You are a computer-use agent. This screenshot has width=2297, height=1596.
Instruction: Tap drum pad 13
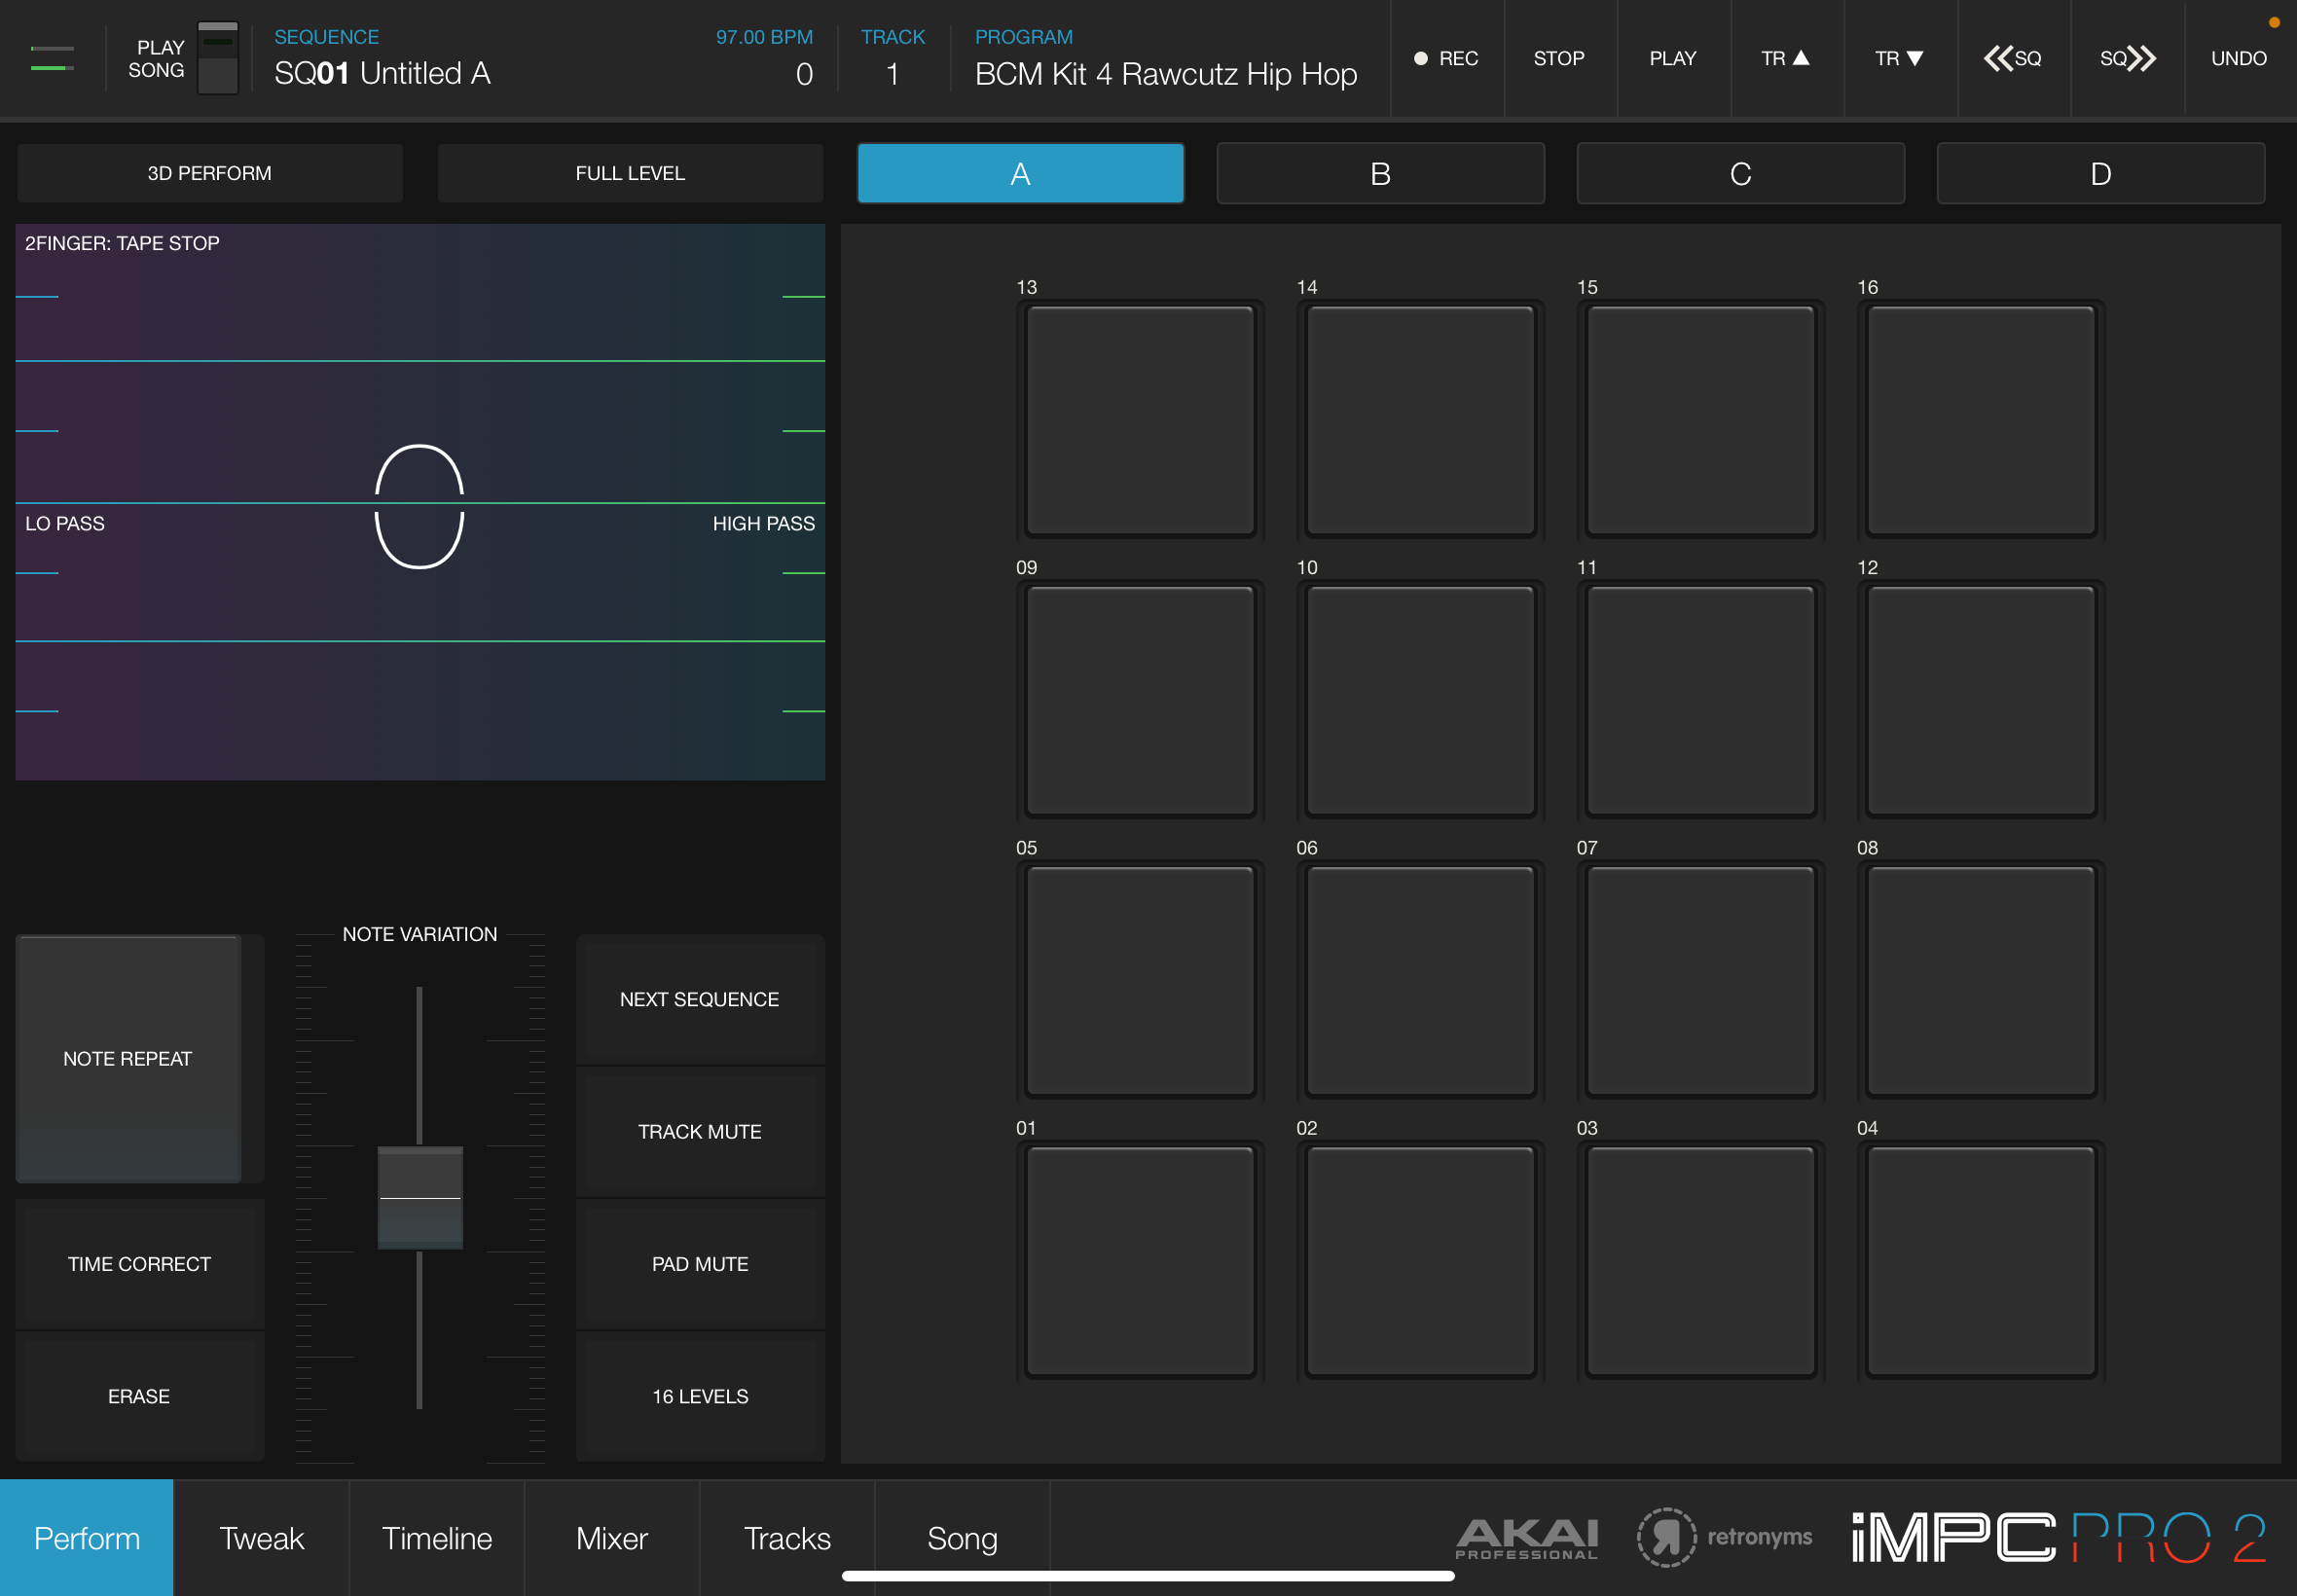(x=1140, y=420)
